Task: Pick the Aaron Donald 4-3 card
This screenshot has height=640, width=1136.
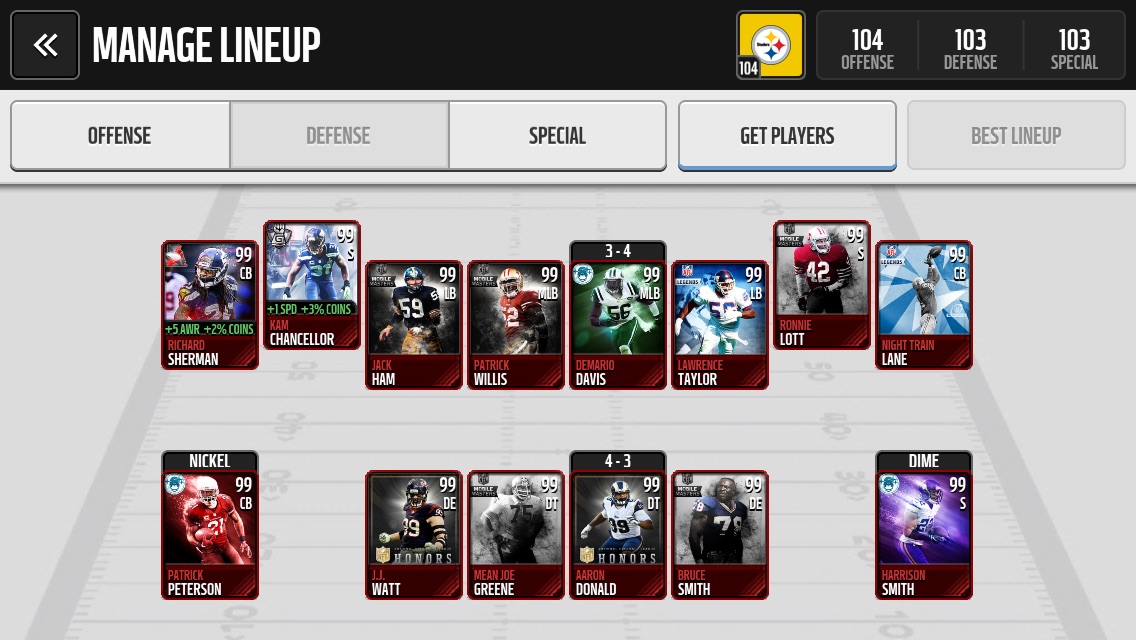Action: (618, 525)
